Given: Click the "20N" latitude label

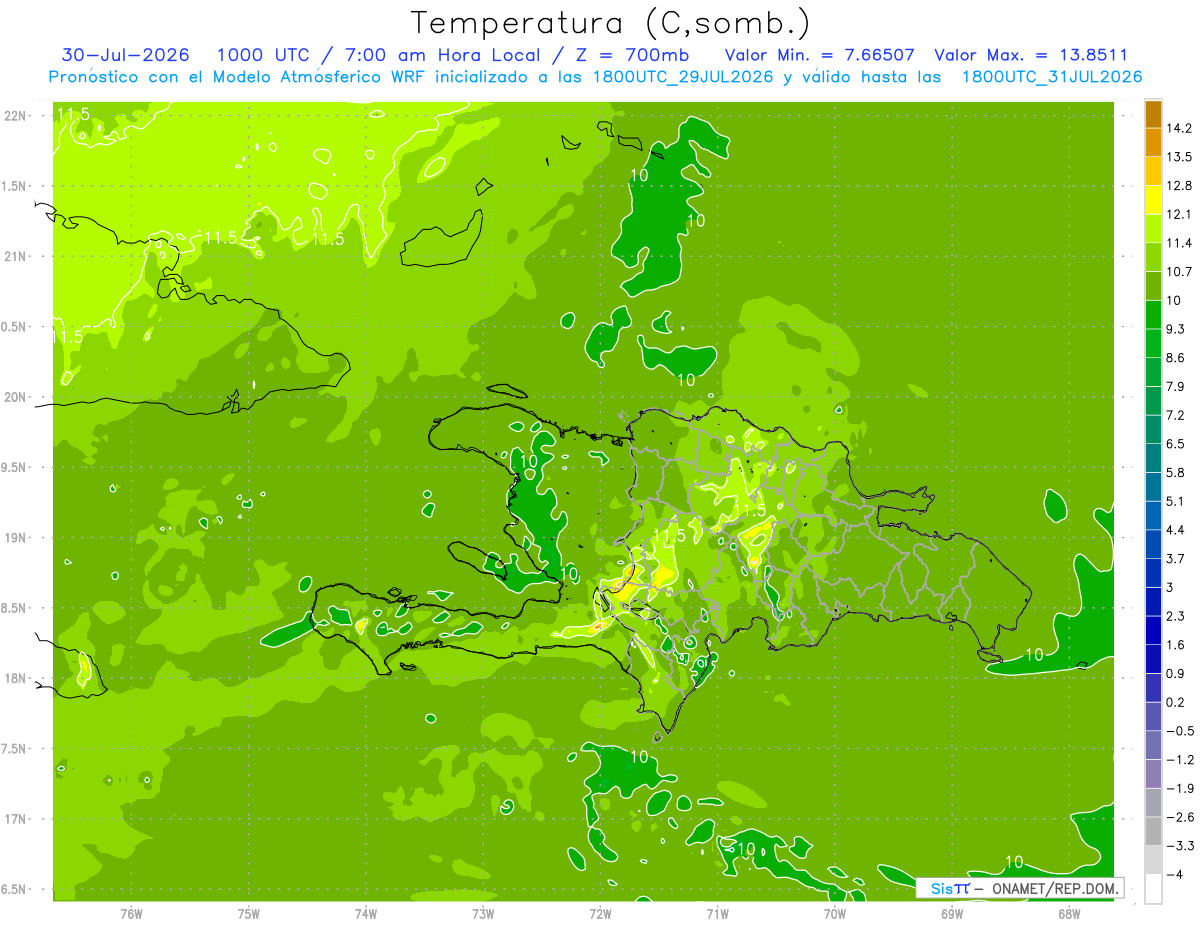Looking at the screenshot, I should pyautogui.click(x=16, y=397).
